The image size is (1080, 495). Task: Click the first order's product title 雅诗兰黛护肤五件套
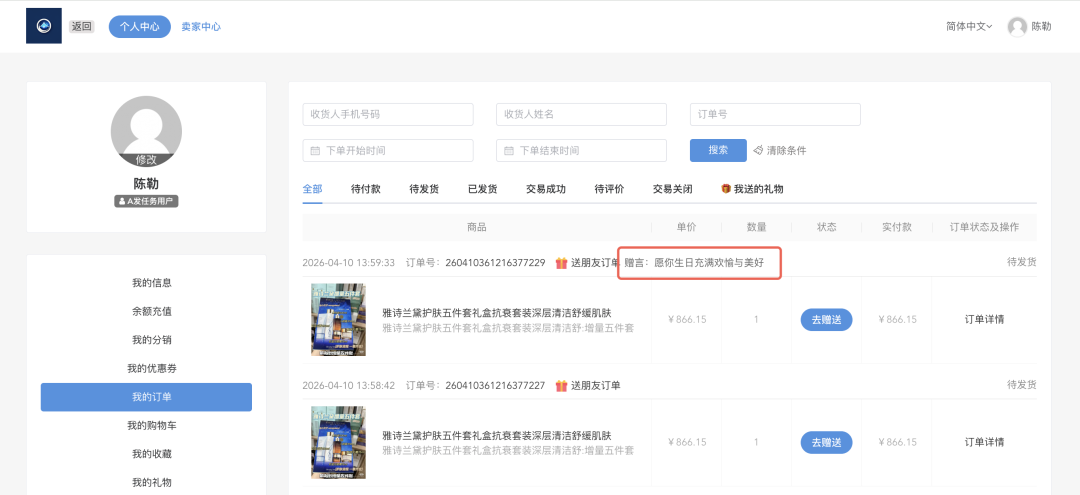[x=497, y=313]
